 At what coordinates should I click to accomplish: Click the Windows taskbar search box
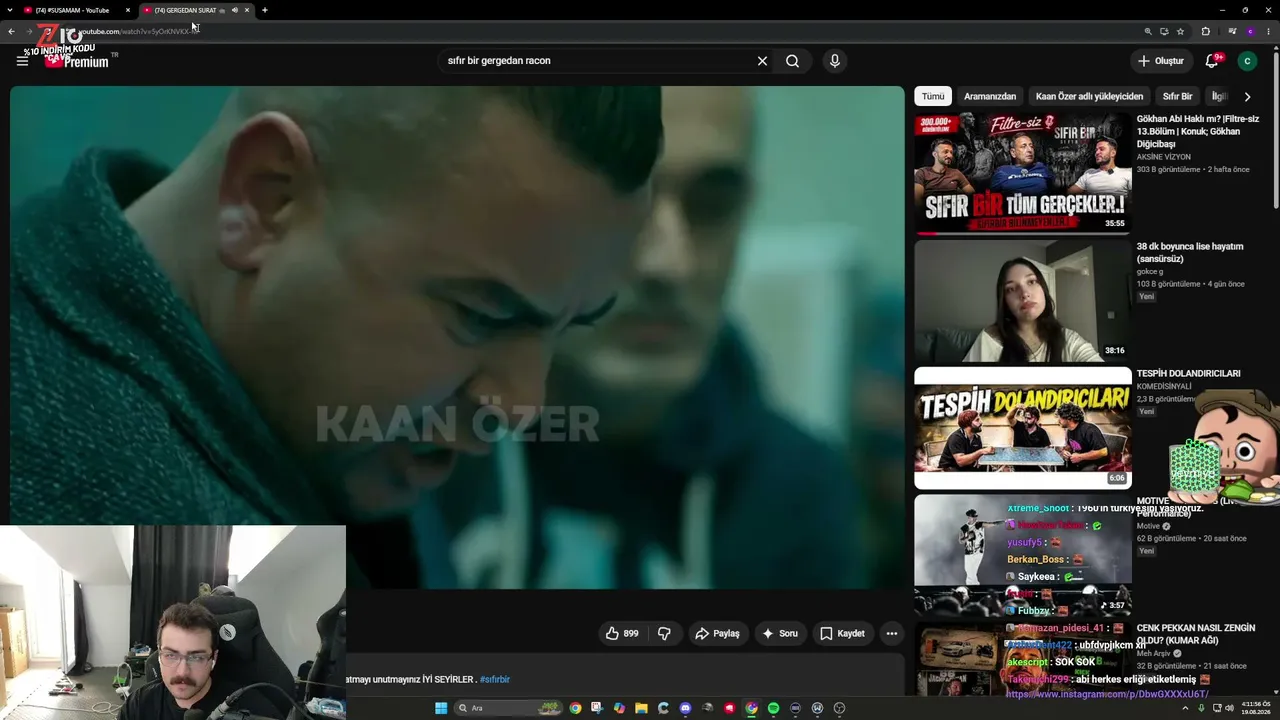coord(509,708)
